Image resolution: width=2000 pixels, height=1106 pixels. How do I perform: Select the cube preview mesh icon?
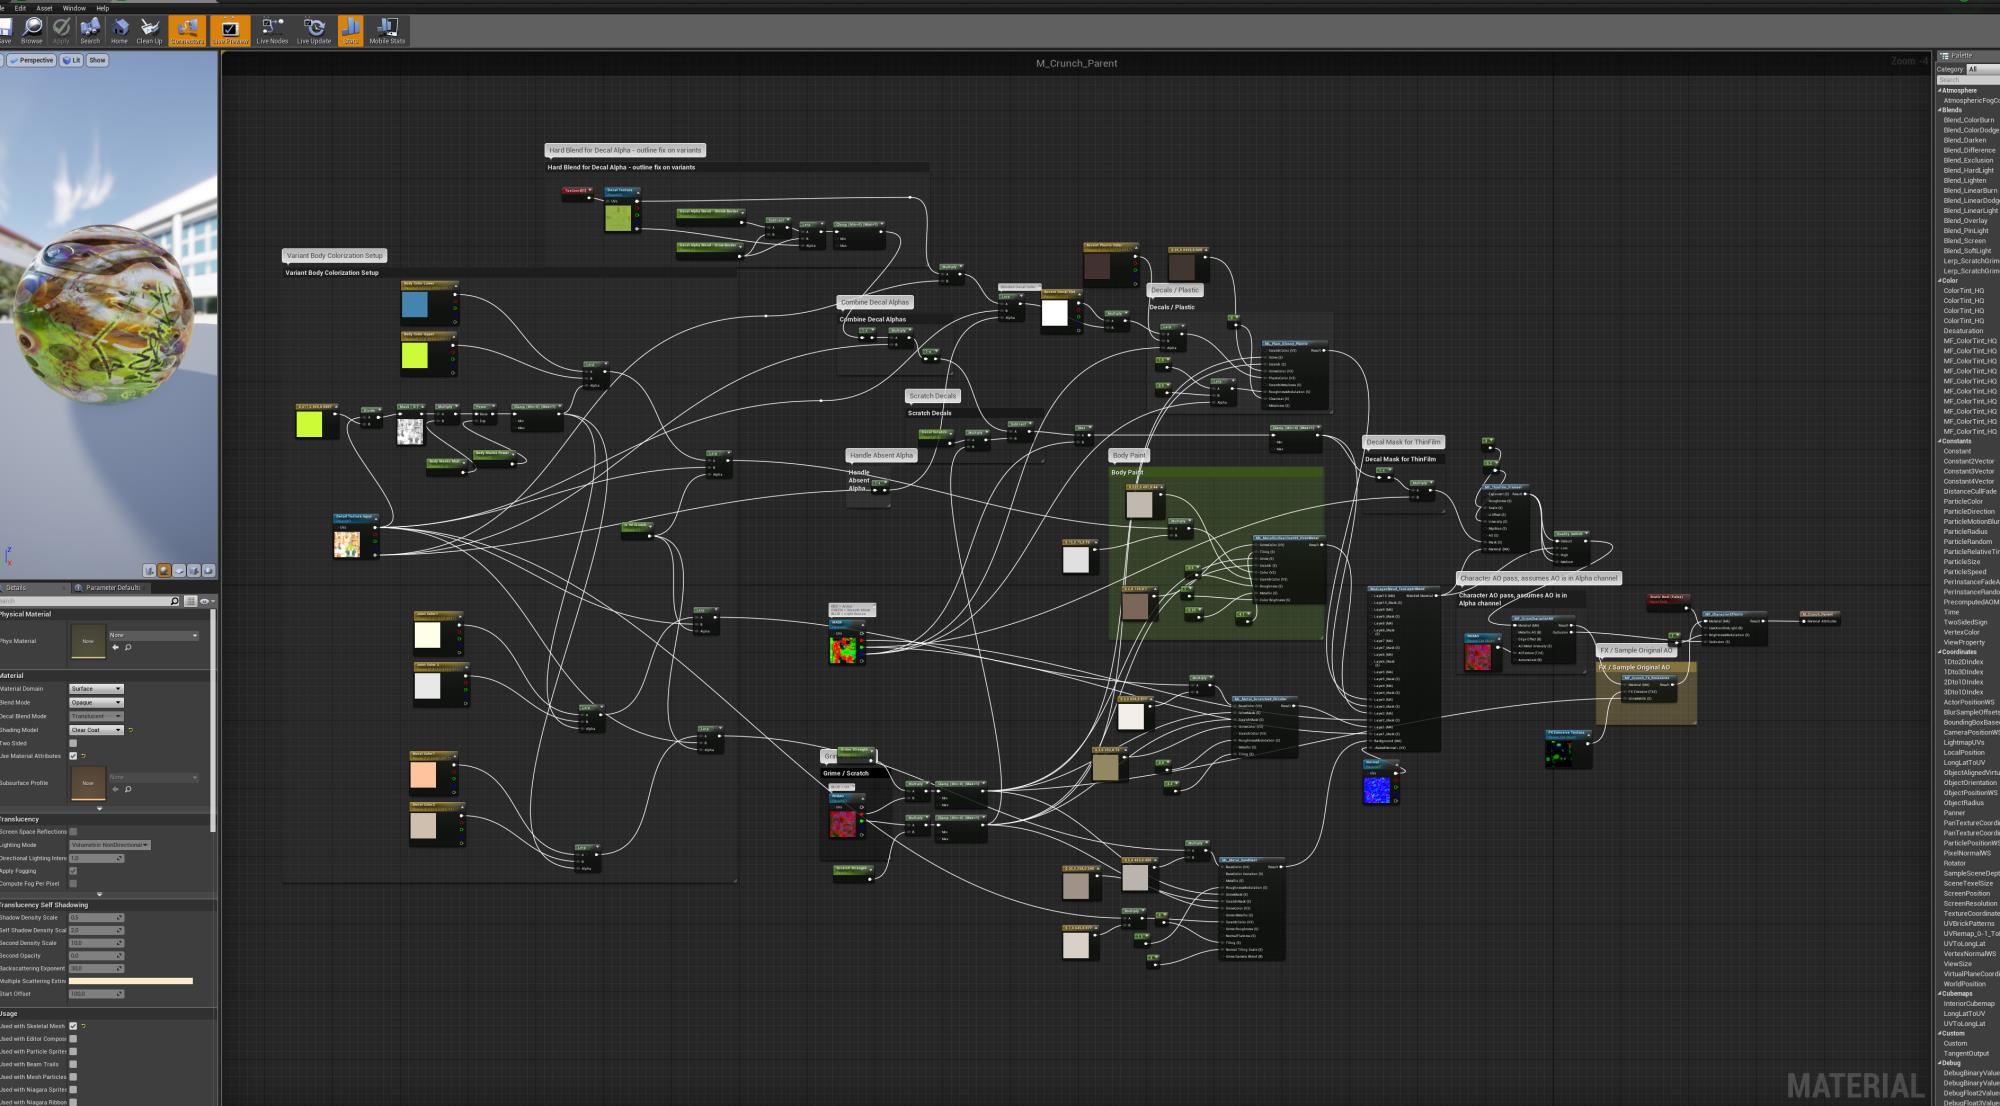tap(193, 570)
